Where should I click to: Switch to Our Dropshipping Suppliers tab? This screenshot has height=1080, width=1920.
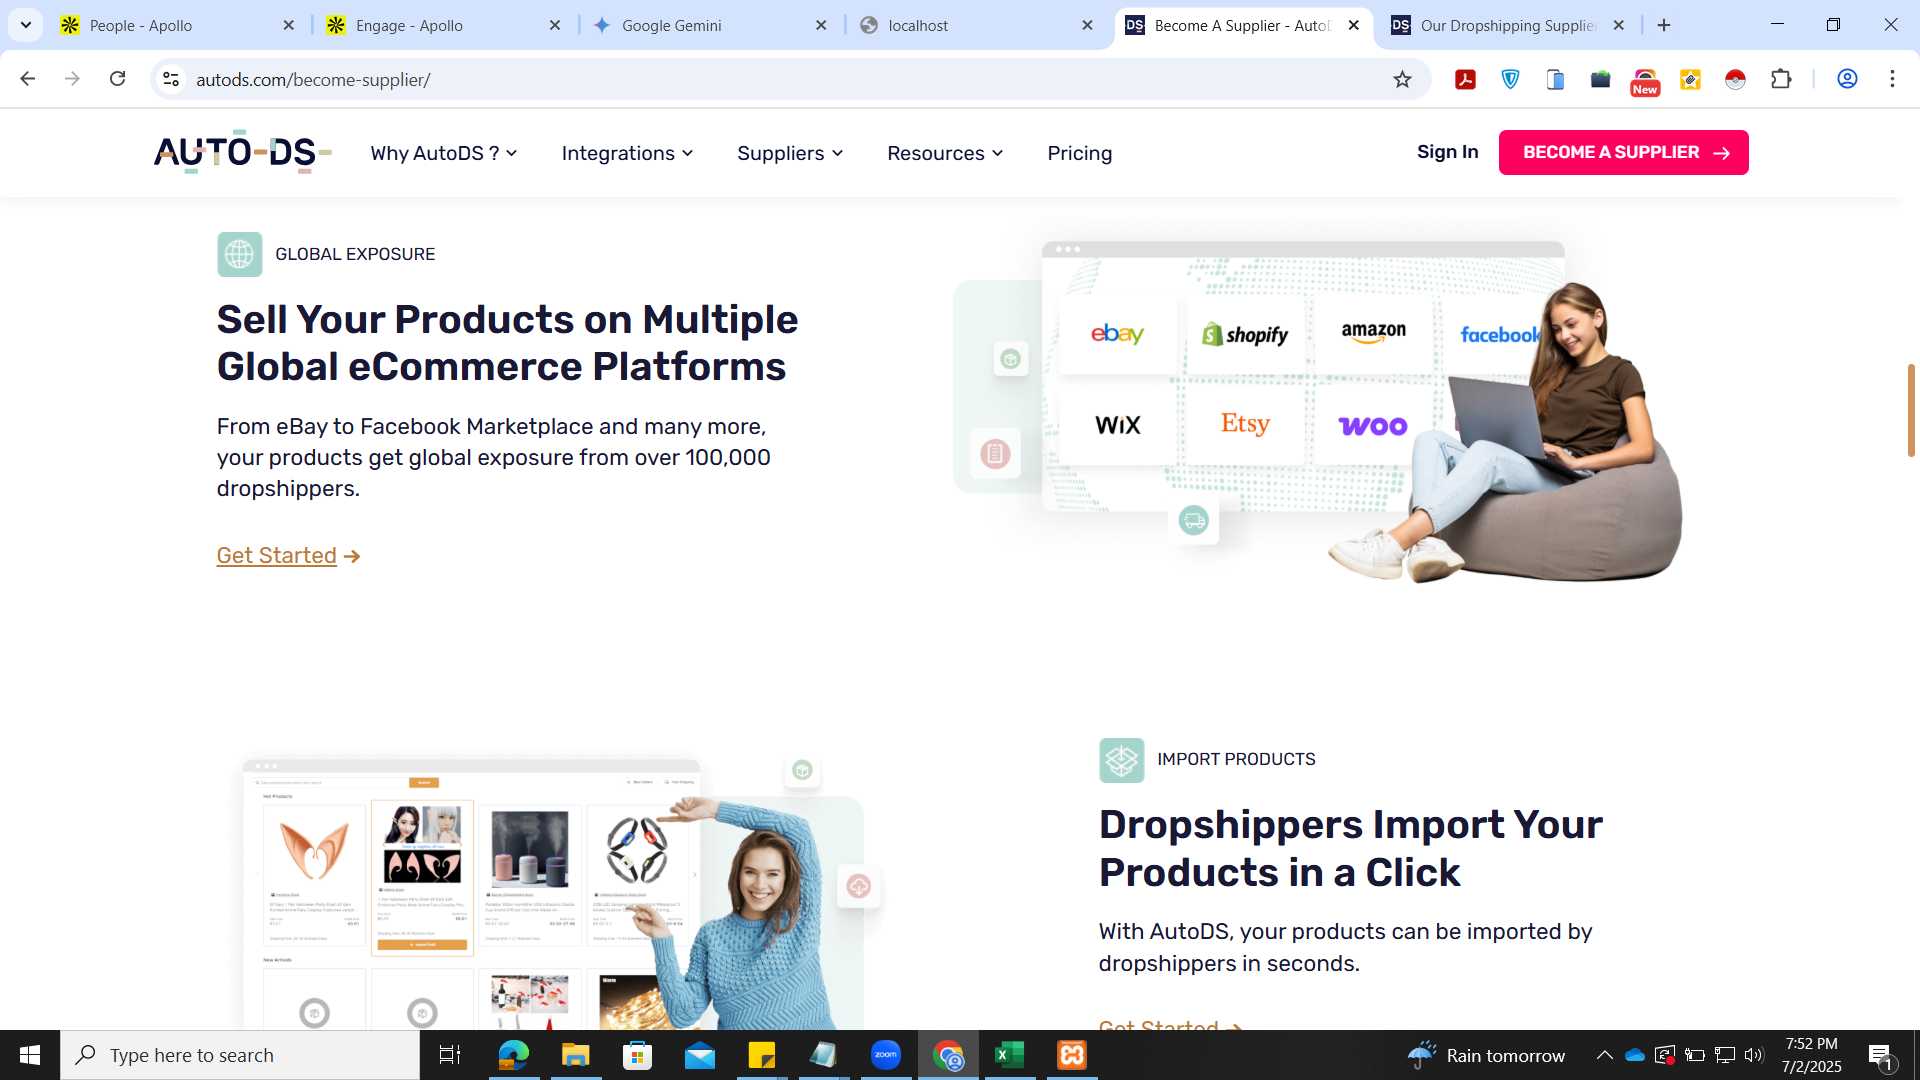pos(1507,25)
